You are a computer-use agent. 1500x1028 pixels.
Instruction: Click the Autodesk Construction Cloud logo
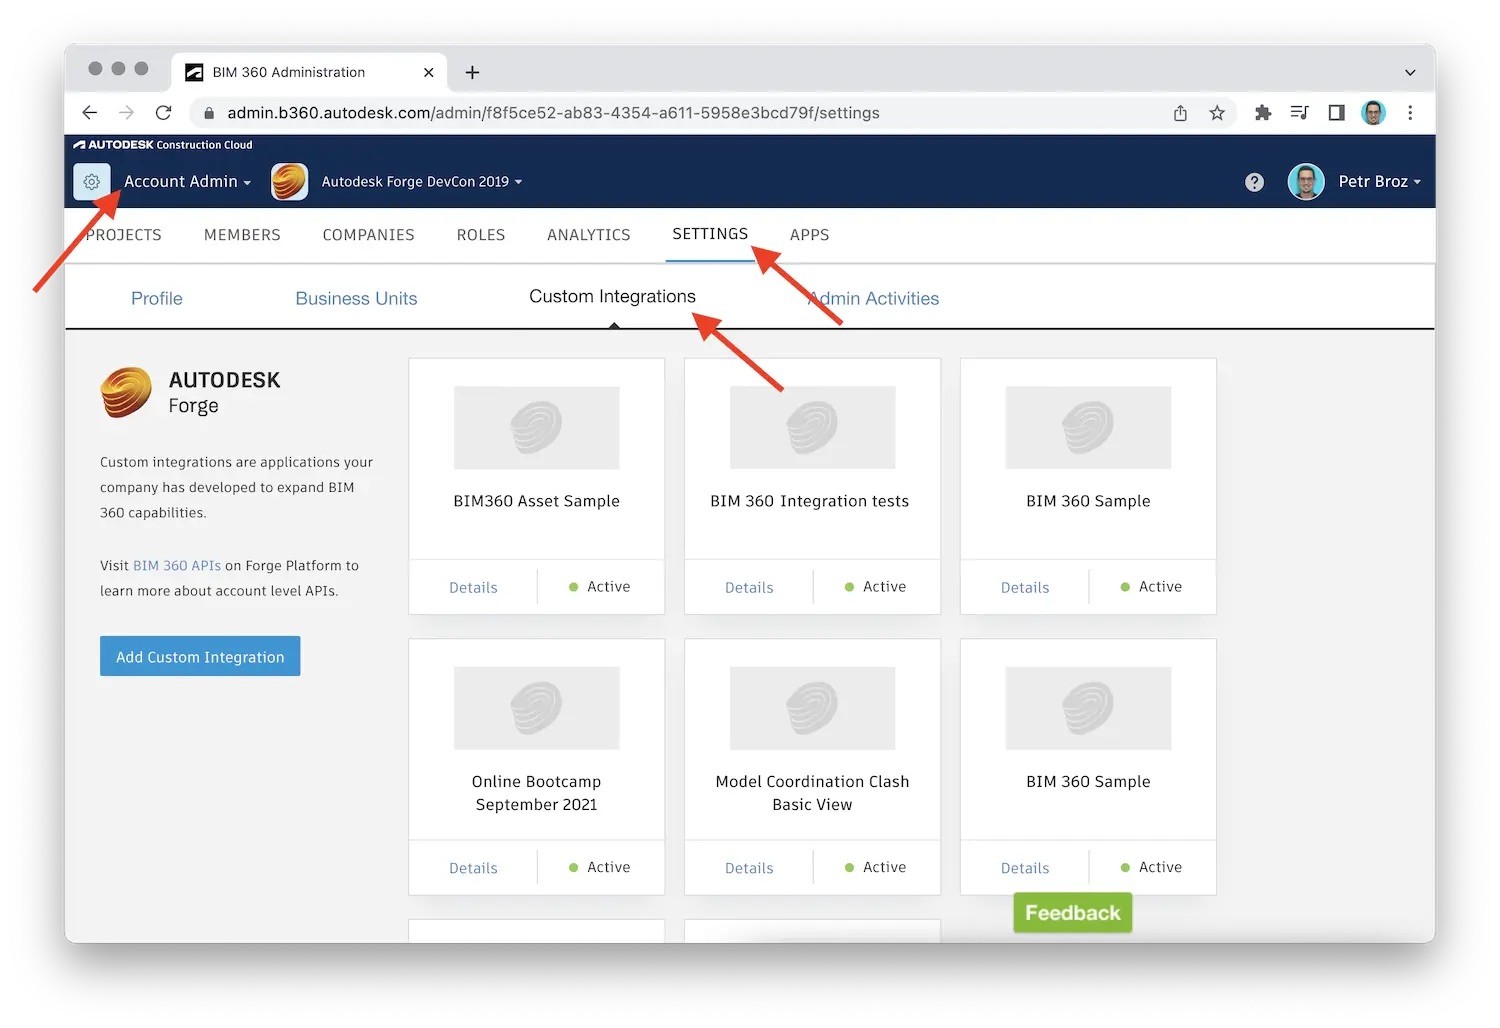(x=162, y=144)
